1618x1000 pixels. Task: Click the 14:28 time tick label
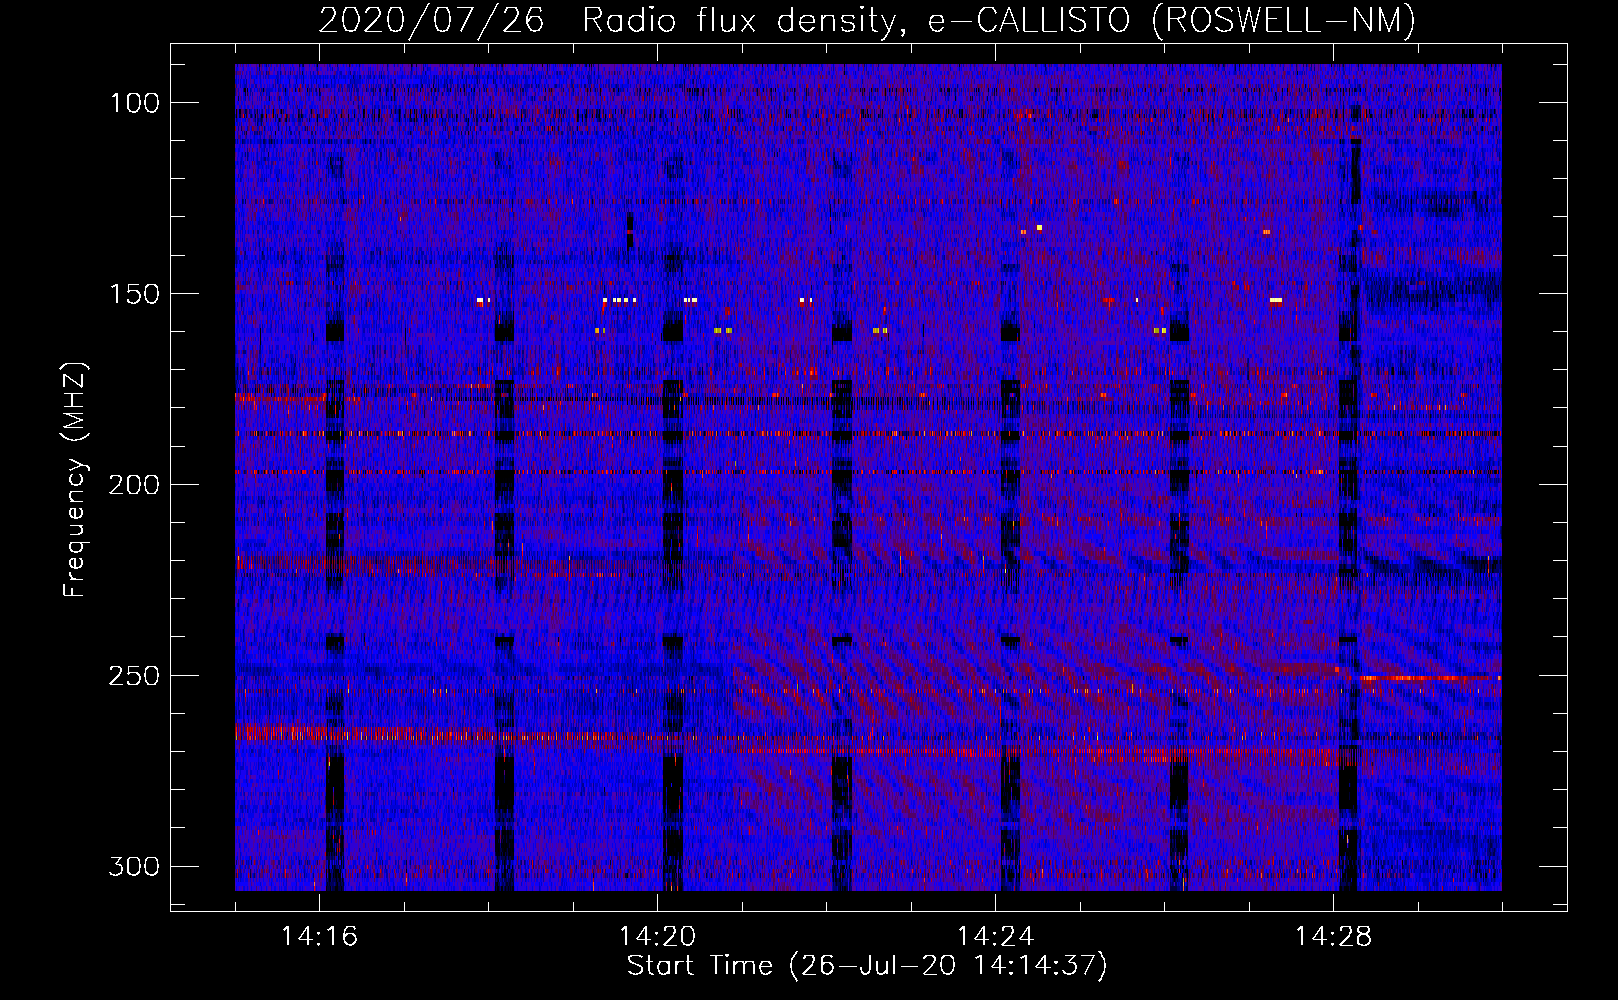(x=1333, y=937)
